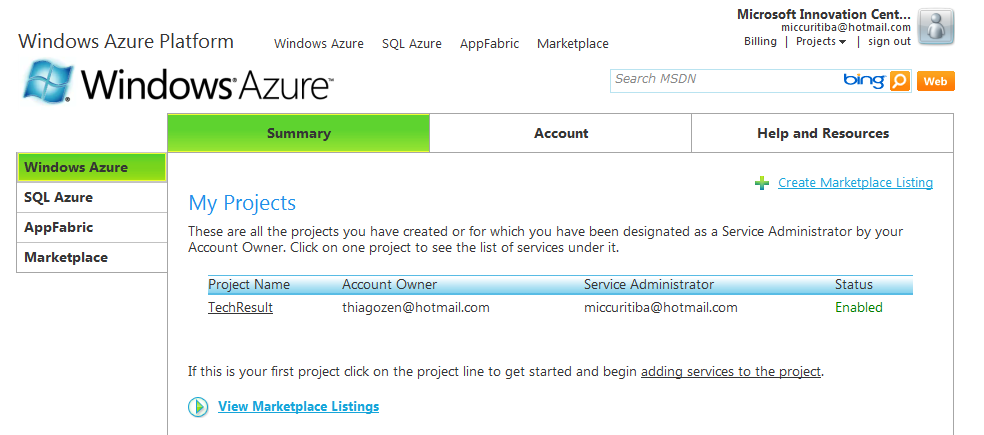The height and width of the screenshot is (435, 984).
Task: Click the Status column header
Action: coord(853,284)
